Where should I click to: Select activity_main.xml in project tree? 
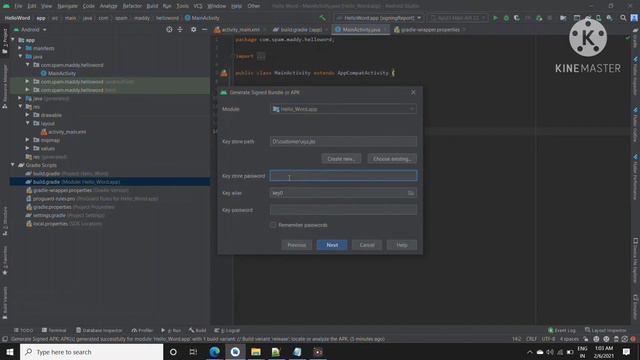click(x=67, y=132)
